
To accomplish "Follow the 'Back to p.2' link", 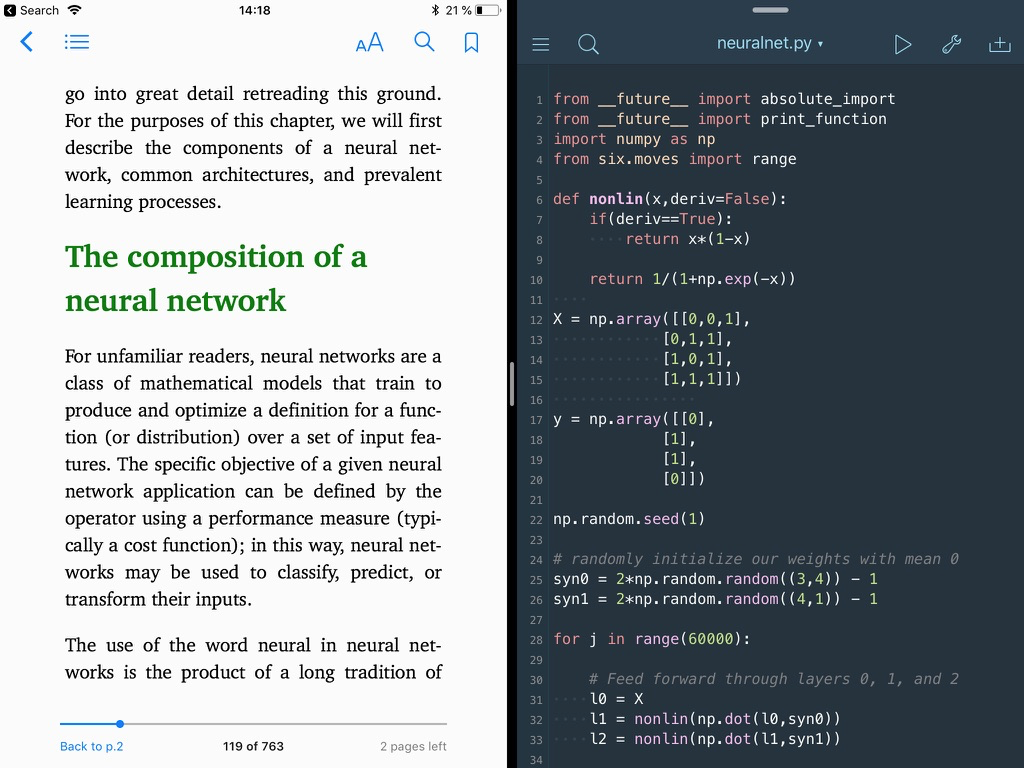I will click(91, 746).
